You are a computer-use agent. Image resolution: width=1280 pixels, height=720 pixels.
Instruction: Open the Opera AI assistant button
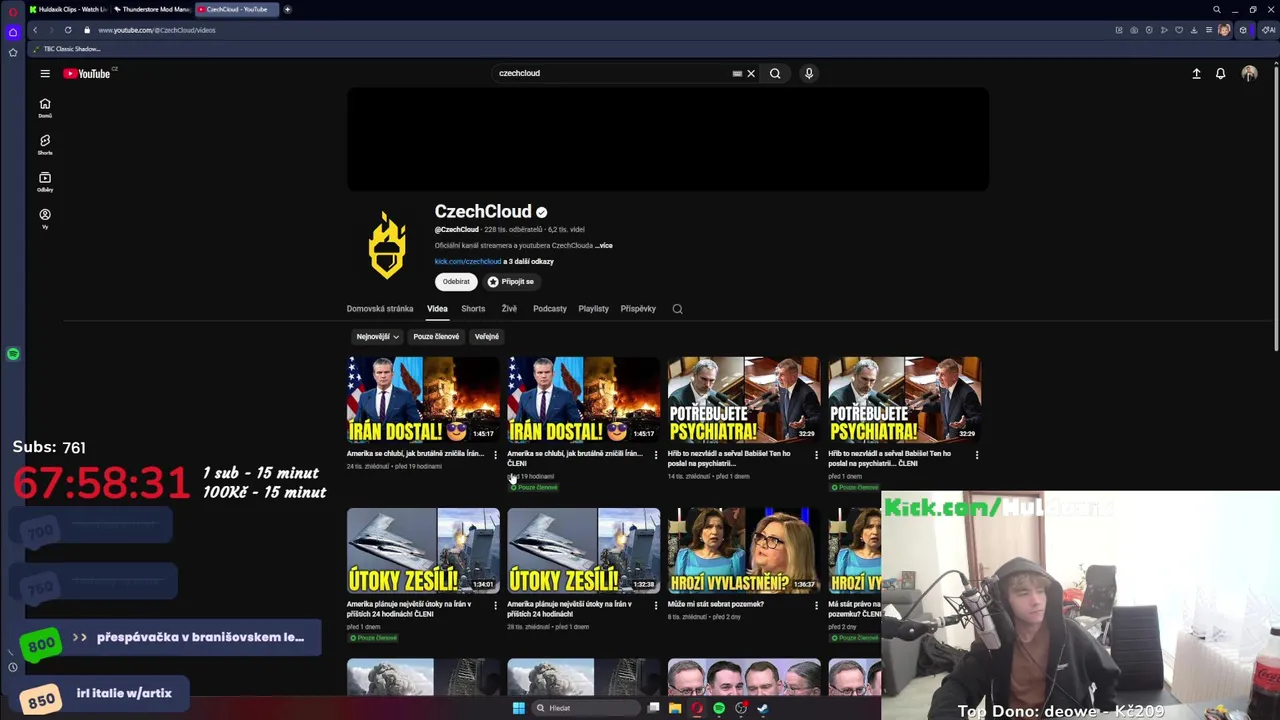[x=1268, y=30]
